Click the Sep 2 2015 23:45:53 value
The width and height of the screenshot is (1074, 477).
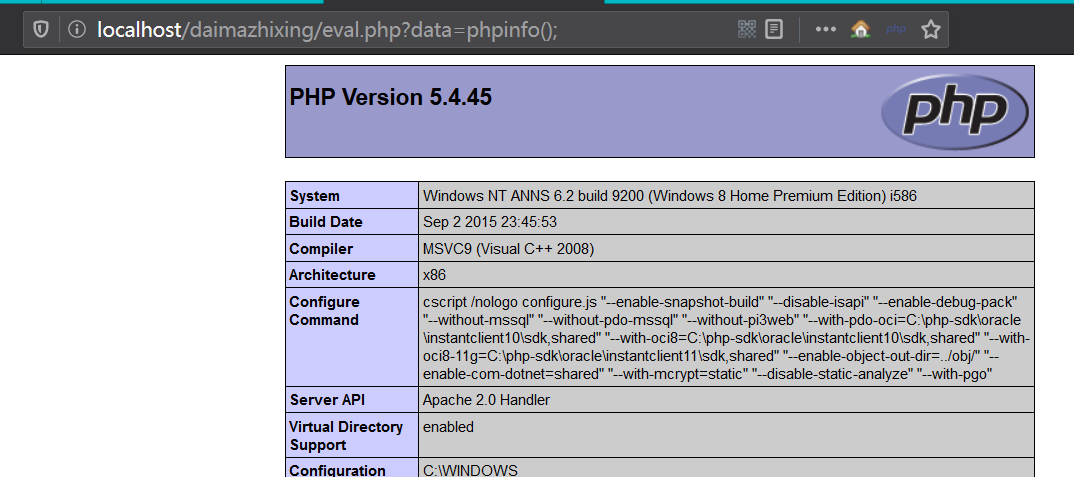(491, 222)
